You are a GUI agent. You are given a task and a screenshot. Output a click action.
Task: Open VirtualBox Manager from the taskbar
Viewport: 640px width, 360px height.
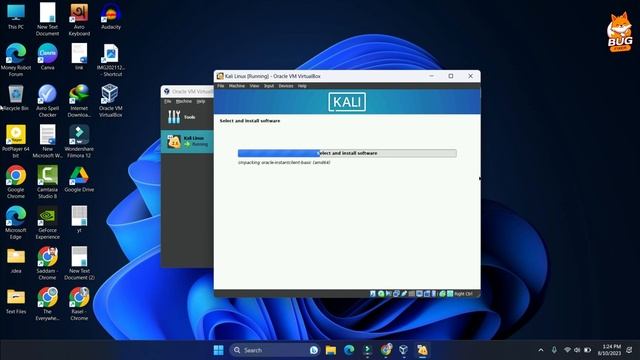point(403,350)
